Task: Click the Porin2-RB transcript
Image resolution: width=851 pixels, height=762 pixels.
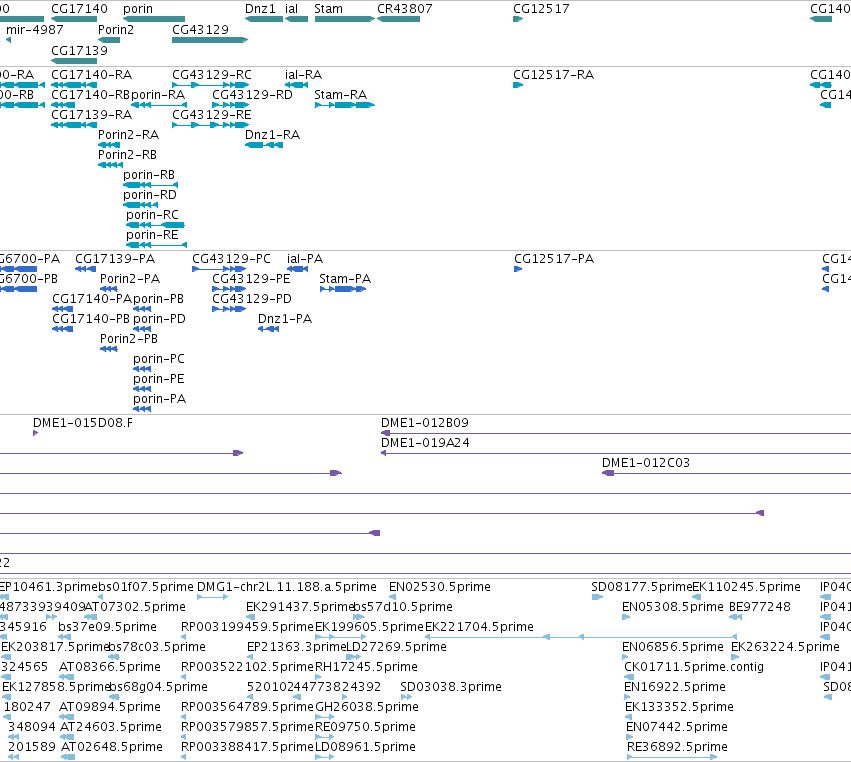Action: pyautogui.click(x=110, y=165)
